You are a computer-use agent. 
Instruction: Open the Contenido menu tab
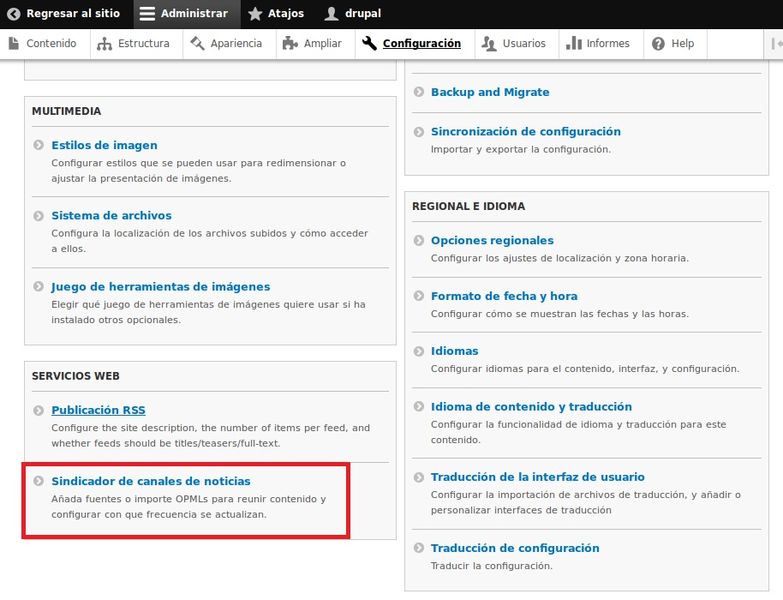[x=45, y=44]
